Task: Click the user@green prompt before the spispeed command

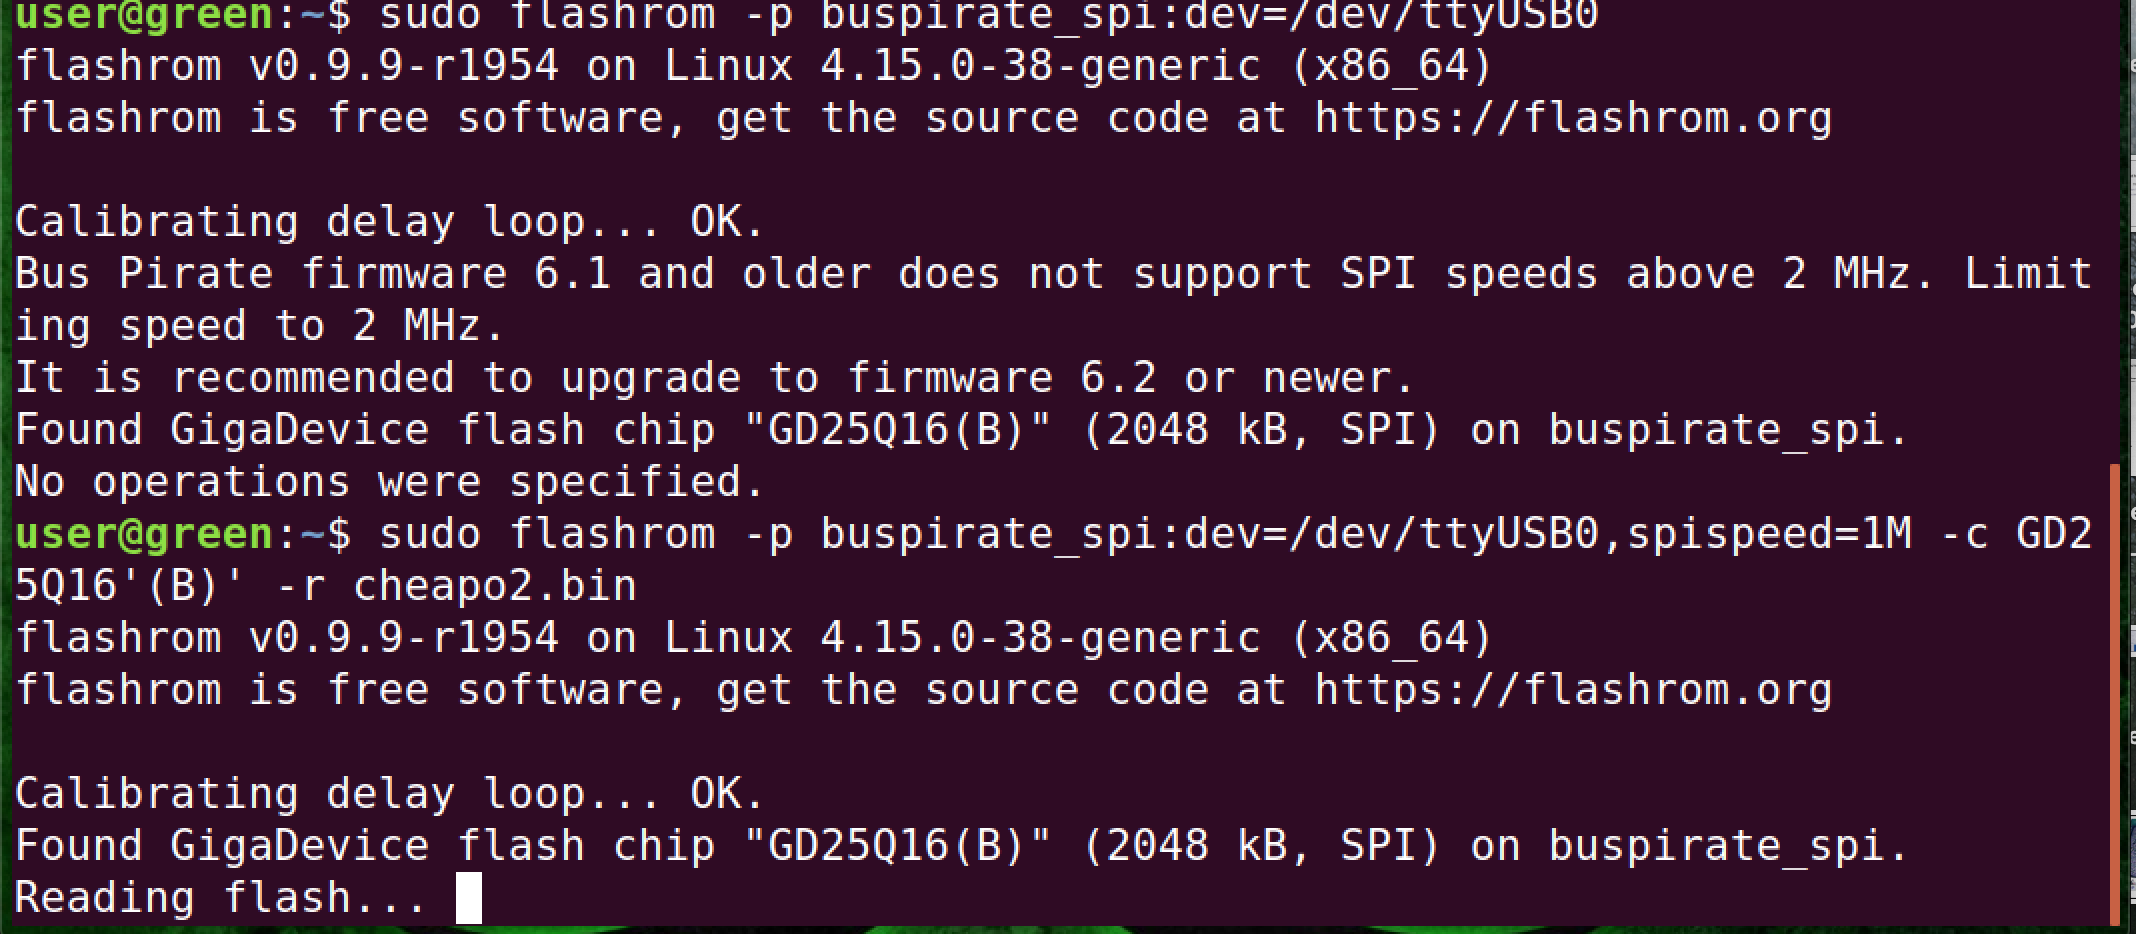Action: [x=143, y=534]
